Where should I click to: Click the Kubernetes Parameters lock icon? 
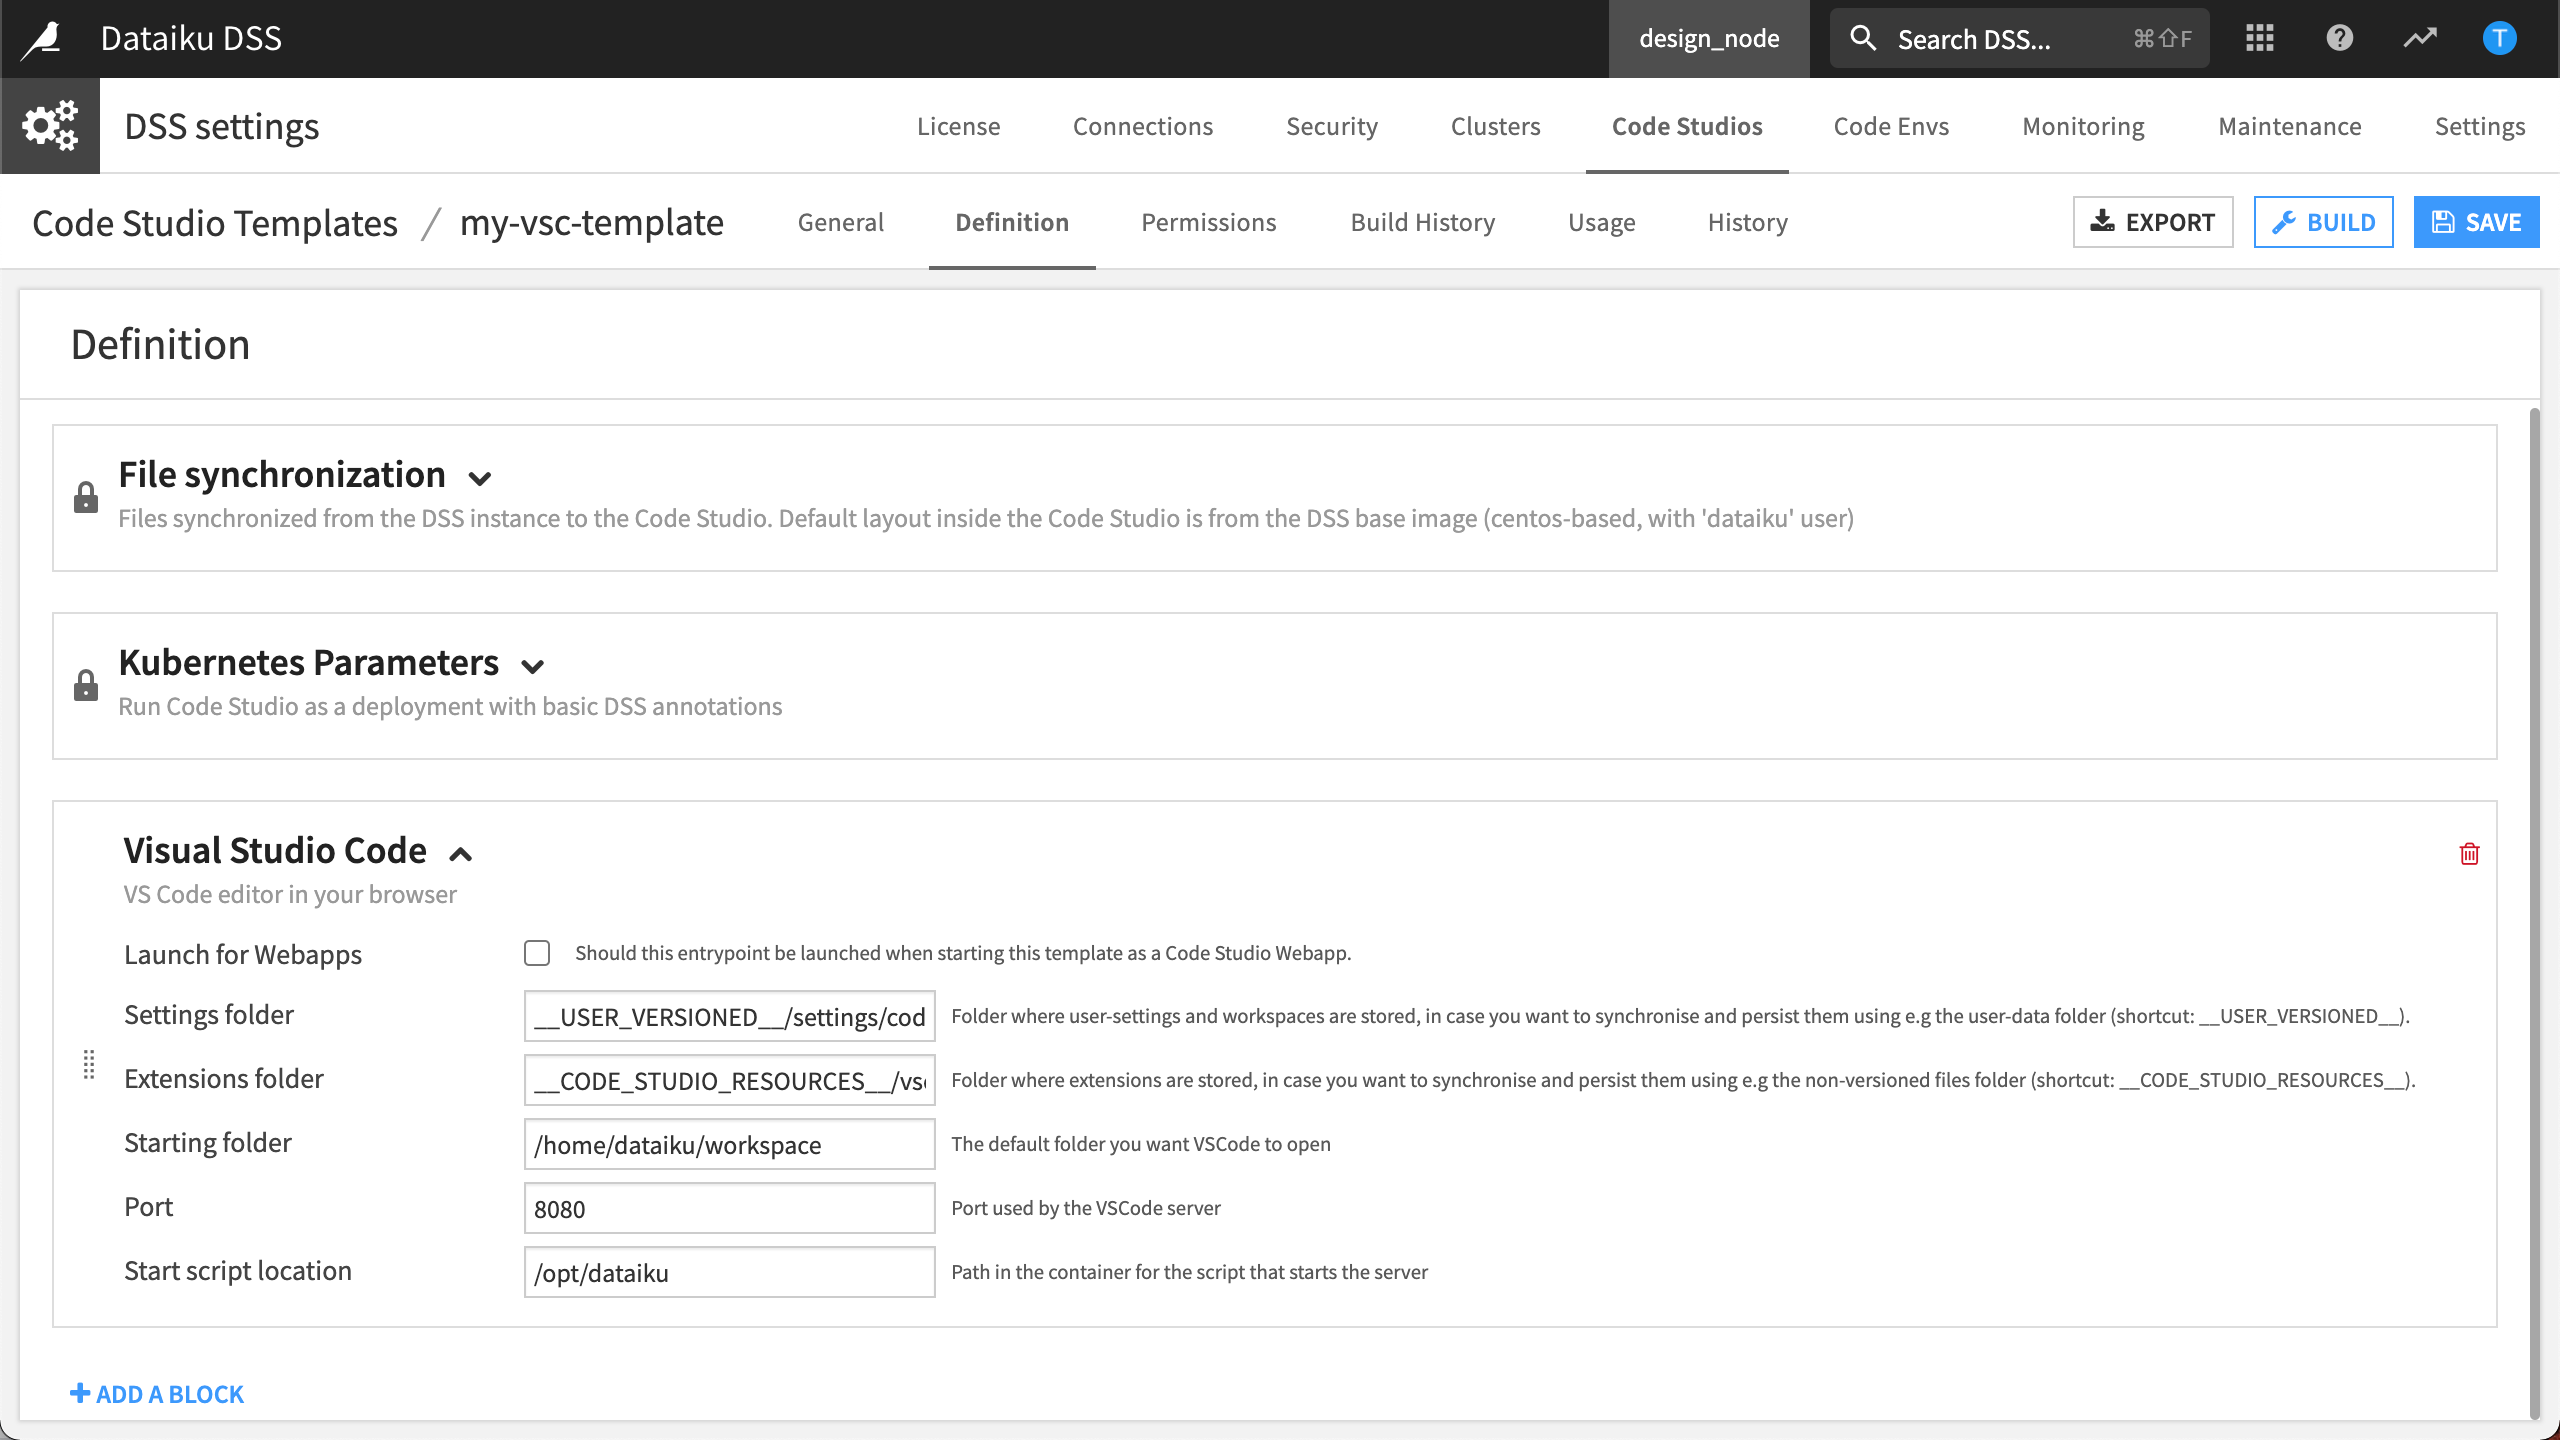click(86, 685)
